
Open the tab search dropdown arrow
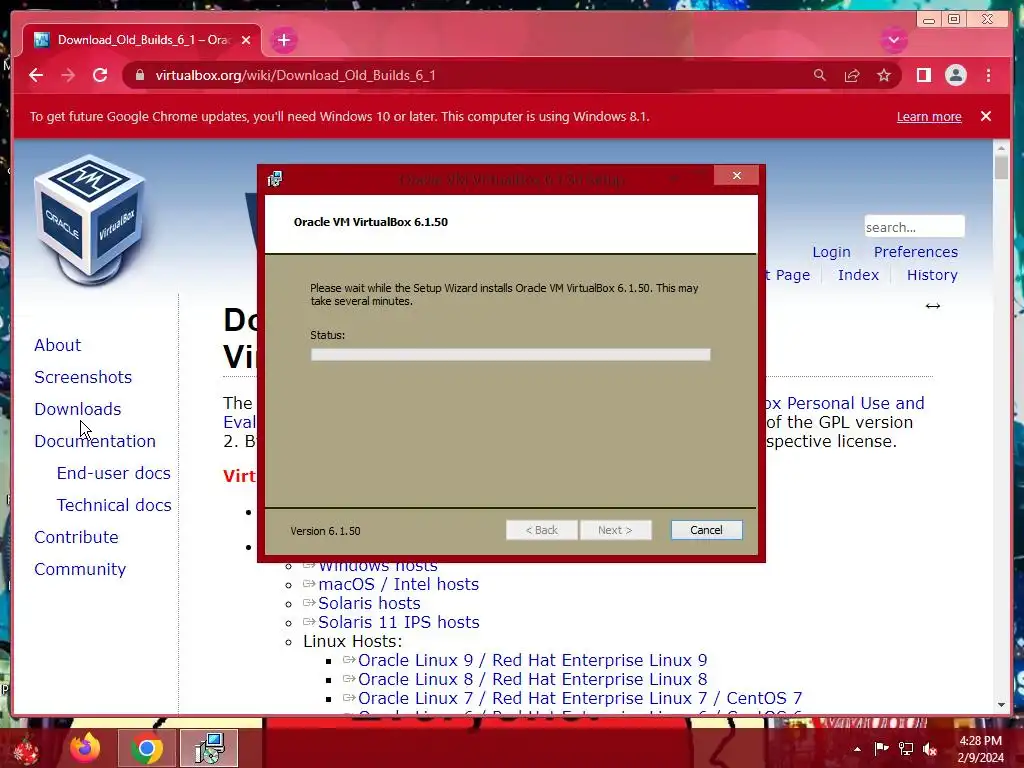(x=893, y=40)
